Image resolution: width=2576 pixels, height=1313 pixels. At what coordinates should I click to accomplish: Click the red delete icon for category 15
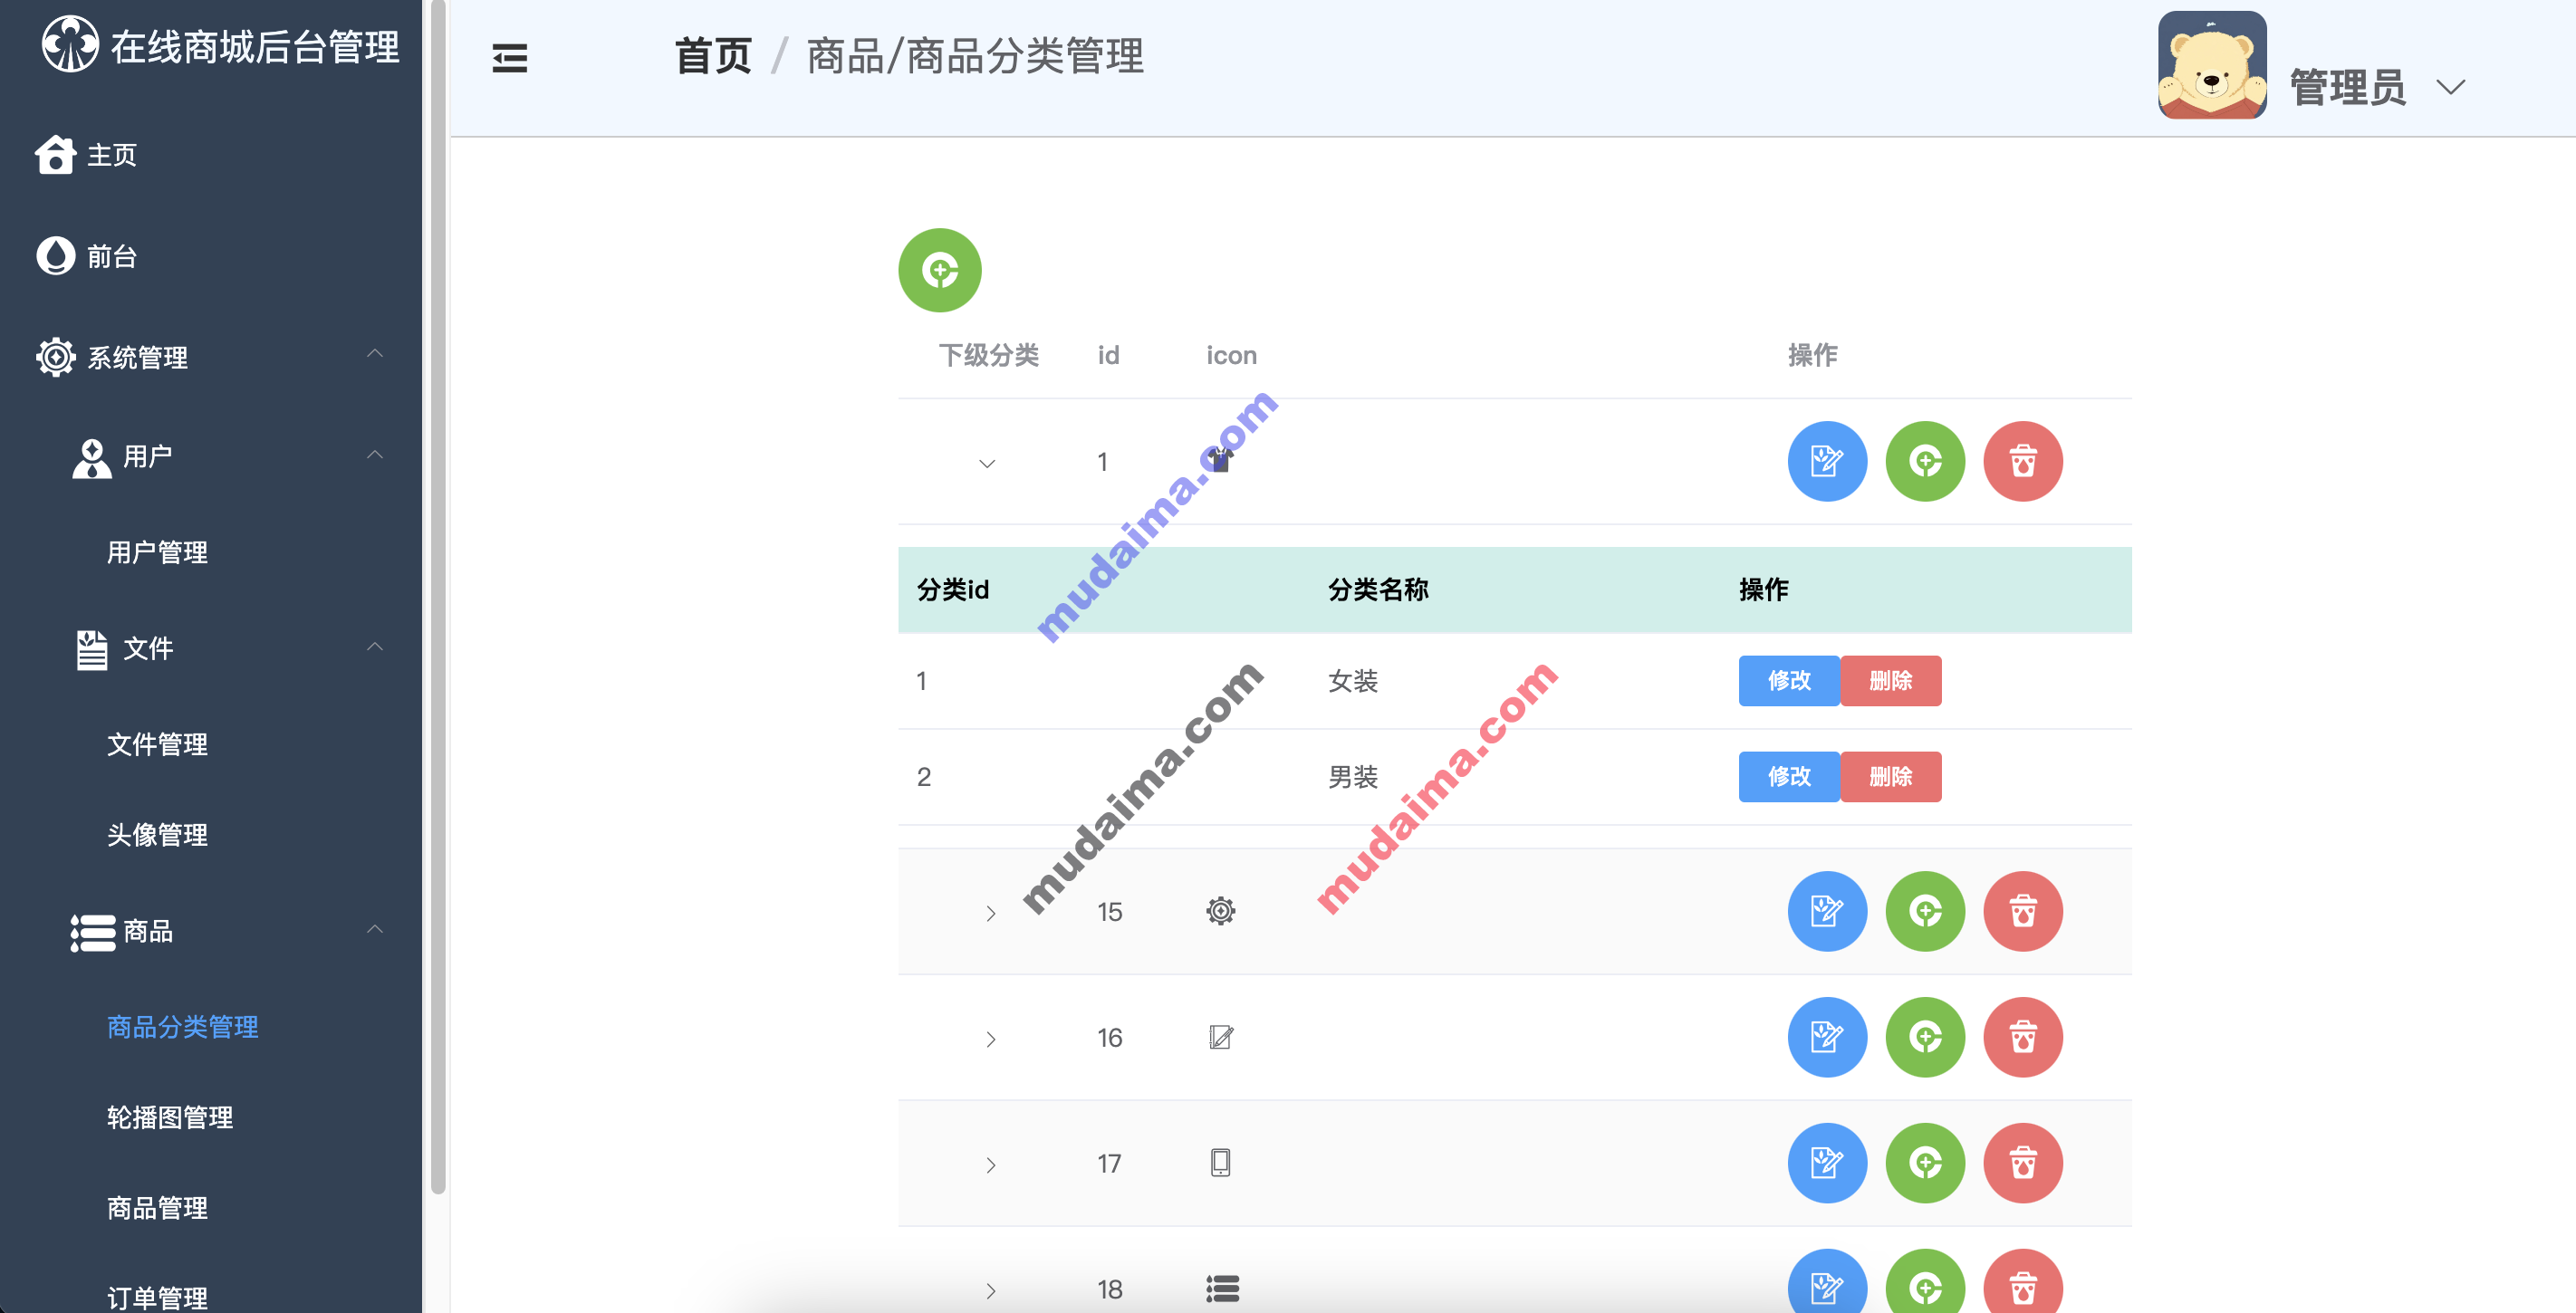coord(2023,911)
